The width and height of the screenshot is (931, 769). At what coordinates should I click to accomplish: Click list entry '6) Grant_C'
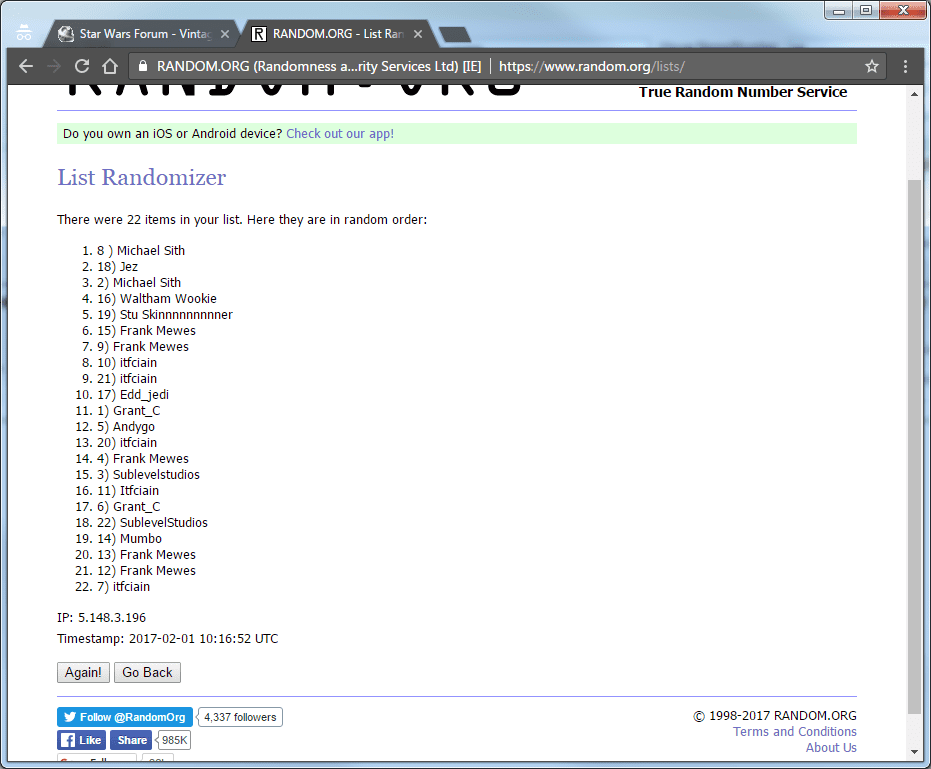tap(128, 507)
